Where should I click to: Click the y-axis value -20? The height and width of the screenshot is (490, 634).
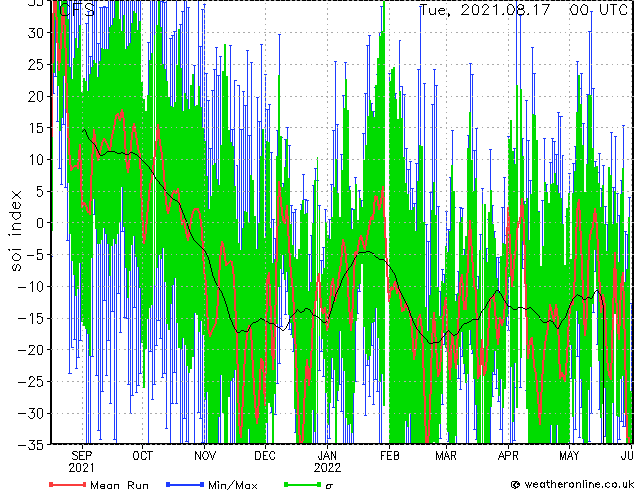(x=31, y=350)
